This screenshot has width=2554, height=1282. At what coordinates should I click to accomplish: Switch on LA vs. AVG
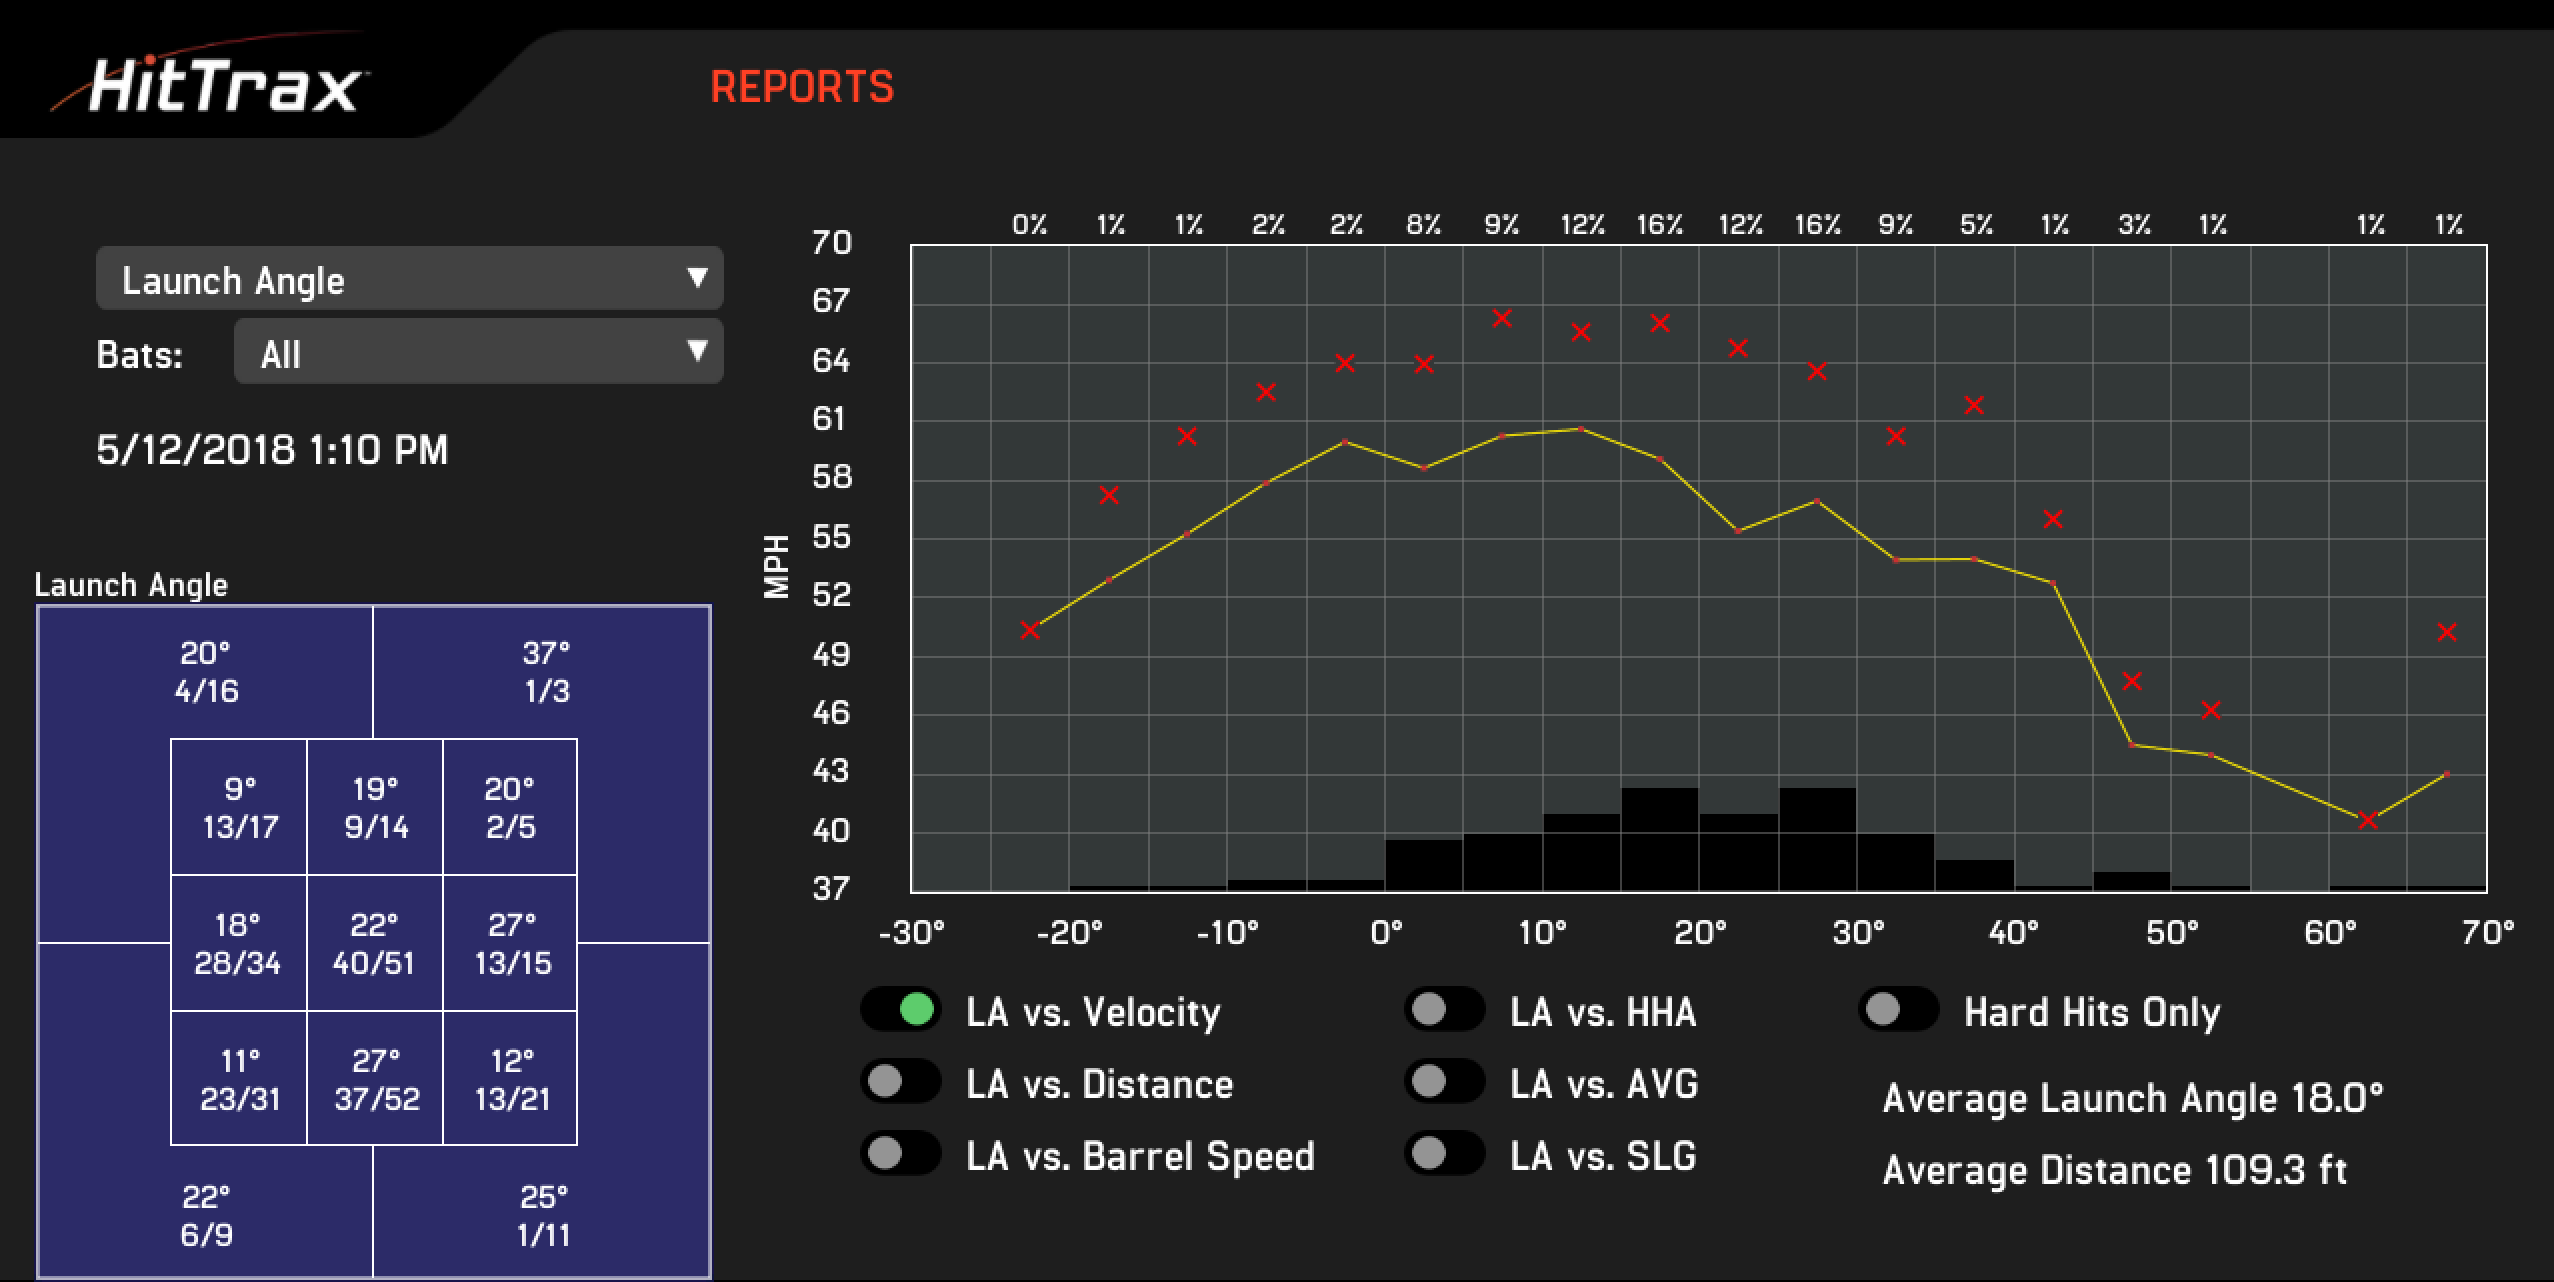(x=1445, y=1082)
